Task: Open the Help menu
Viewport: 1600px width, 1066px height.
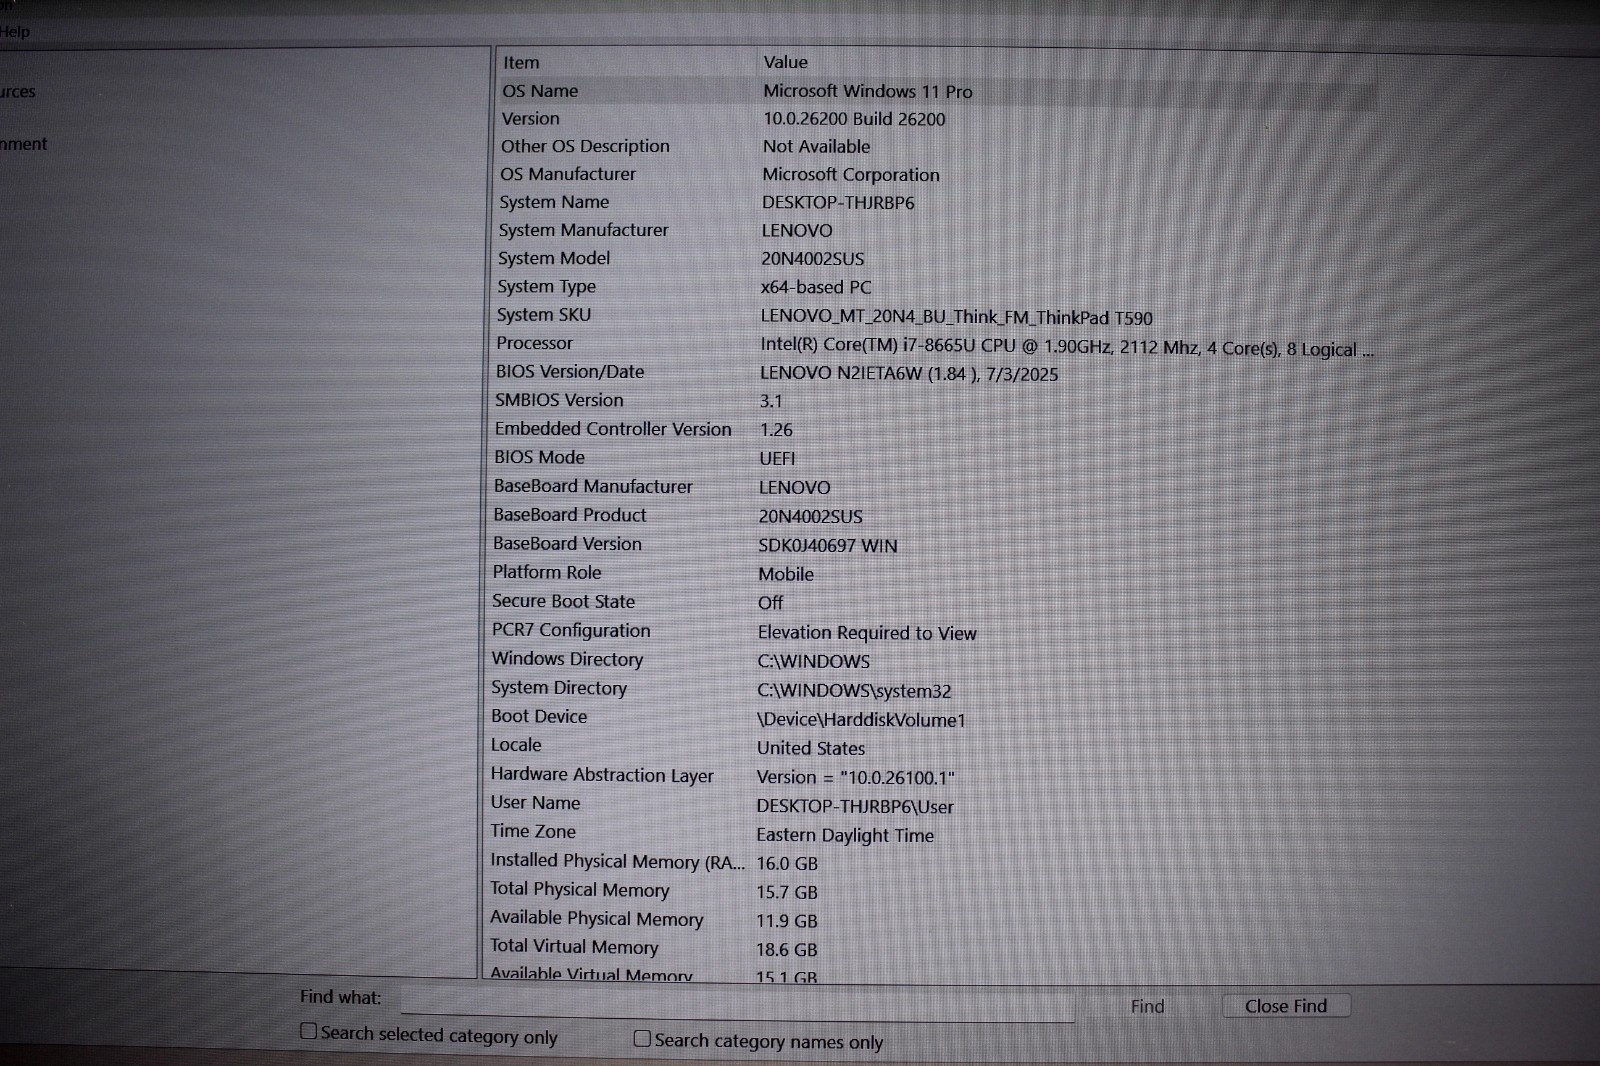Action: [x=14, y=31]
